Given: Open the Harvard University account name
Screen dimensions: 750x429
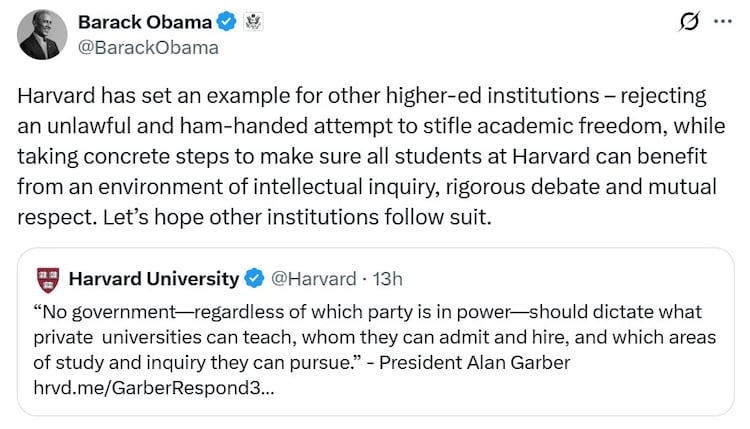Looking at the screenshot, I should 153,279.
